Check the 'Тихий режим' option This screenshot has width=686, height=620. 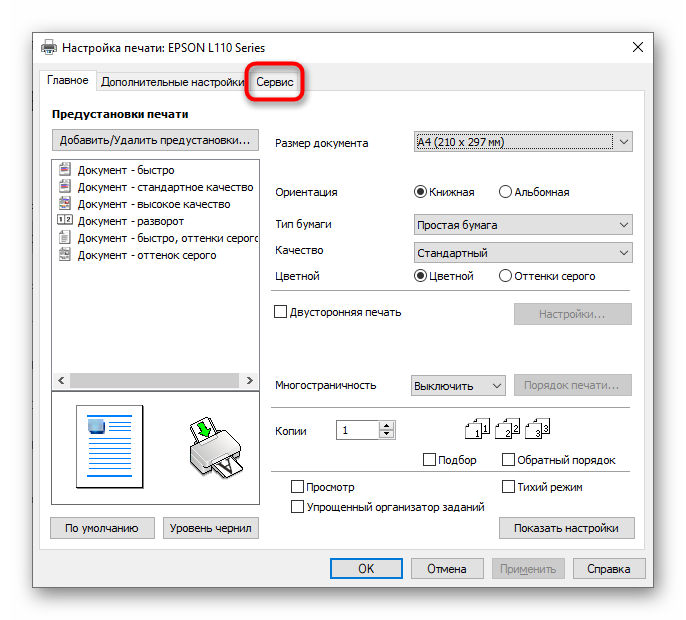[x=508, y=487]
